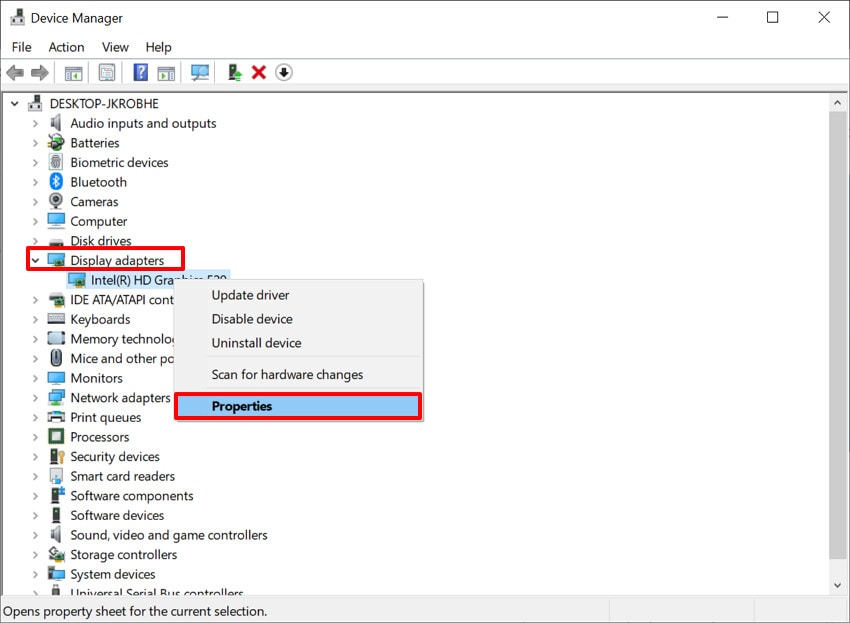Click Uninstall device in the context menu

256,342
